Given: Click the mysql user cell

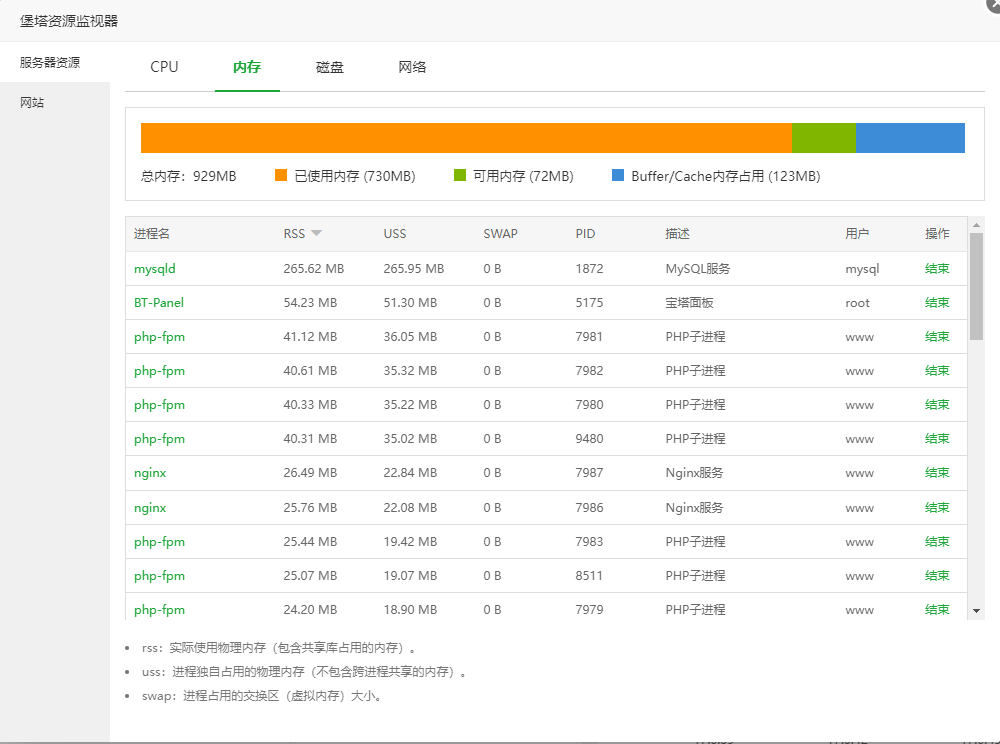Looking at the screenshot, I should point(862,269).
